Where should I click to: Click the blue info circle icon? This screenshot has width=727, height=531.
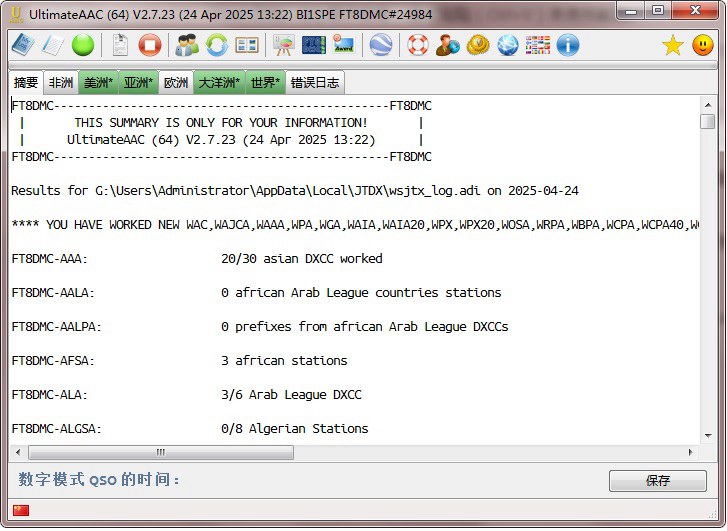(x=568, y=45)
